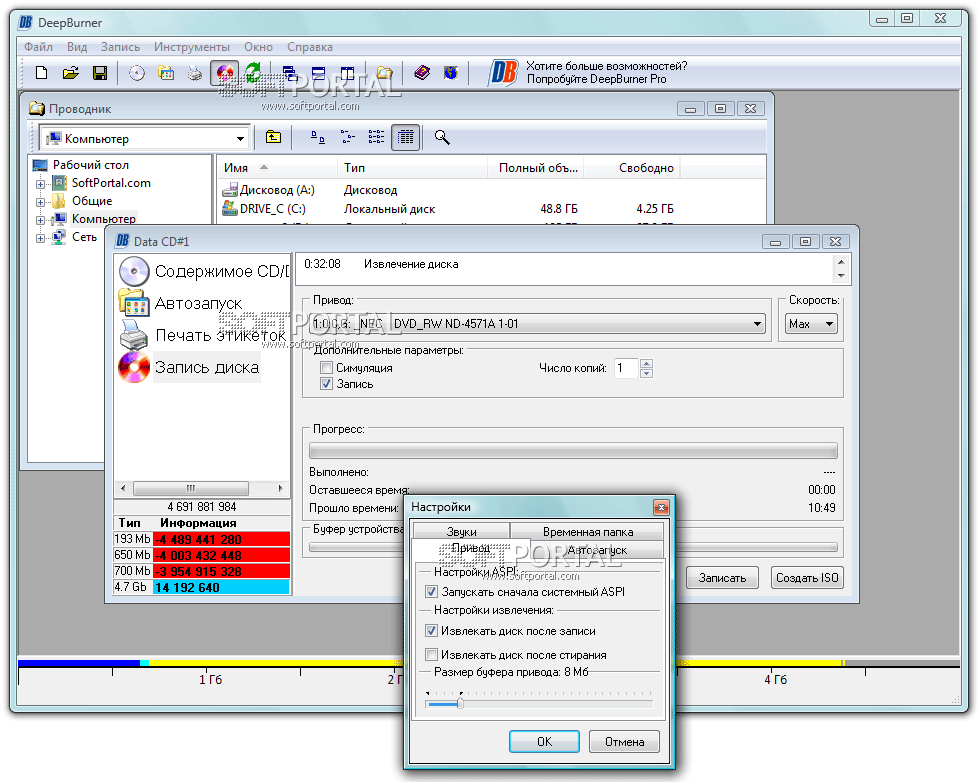
Task: Click the drive buffer size slider handle
Action: click(x=460, y=703)
